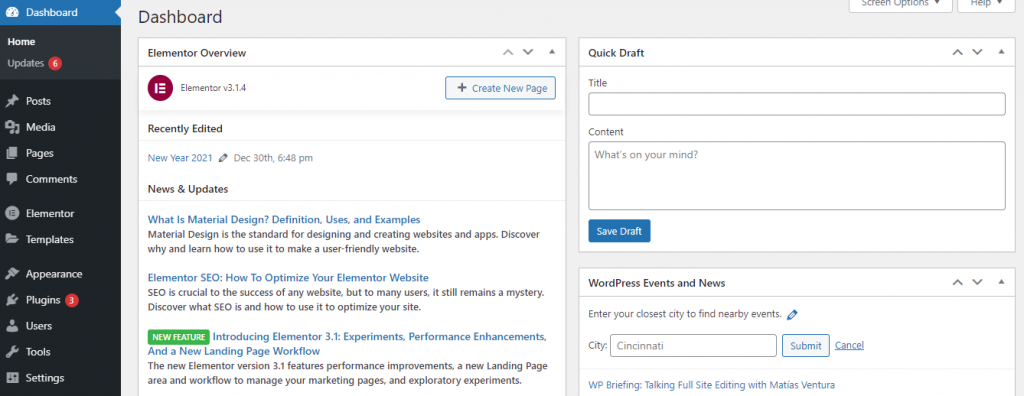Click the What's on your mind content box
The image size is (1024, 396).
[x=797, y=176]
